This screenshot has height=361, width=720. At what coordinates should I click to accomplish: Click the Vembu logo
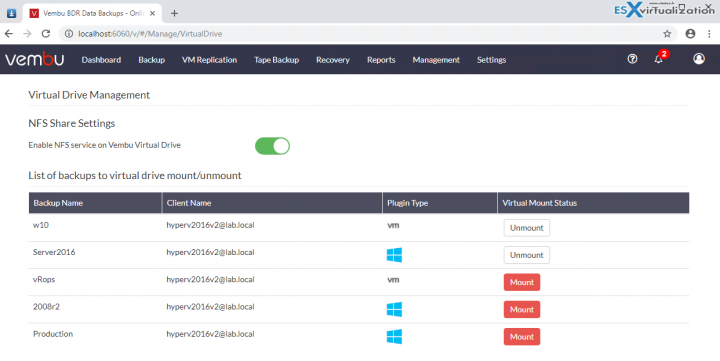tap(34, 59)
